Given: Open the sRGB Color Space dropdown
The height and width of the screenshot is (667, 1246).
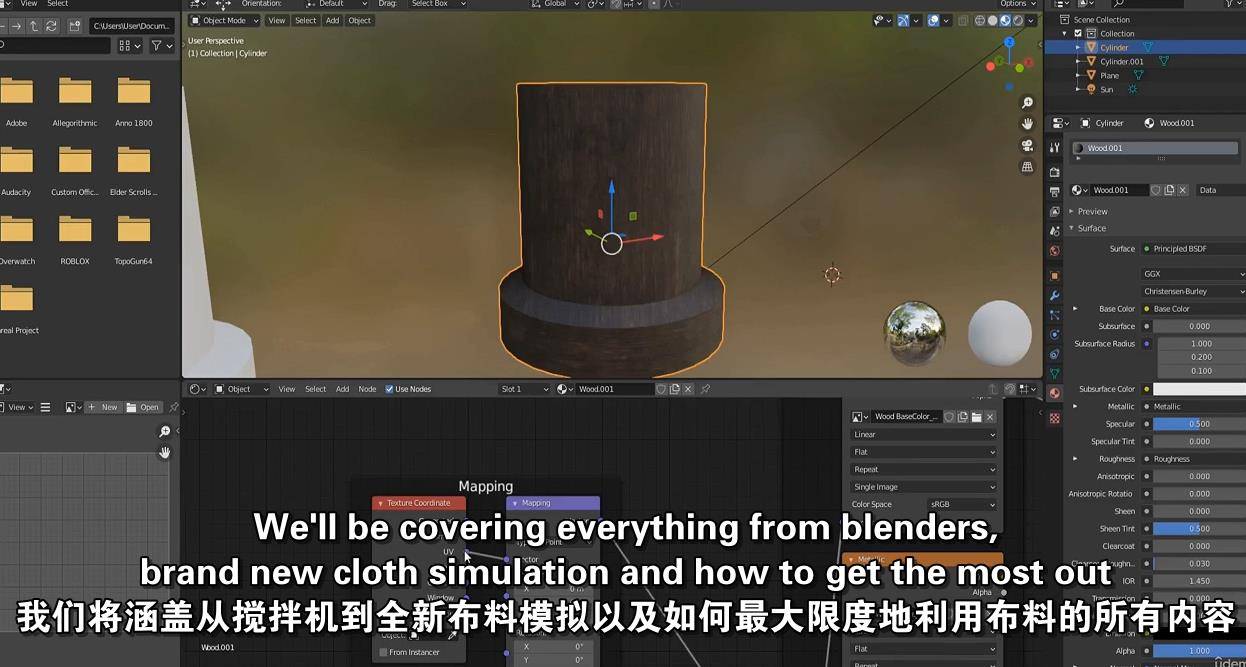Looking at the screenshot, I should (x=962, y=505).
